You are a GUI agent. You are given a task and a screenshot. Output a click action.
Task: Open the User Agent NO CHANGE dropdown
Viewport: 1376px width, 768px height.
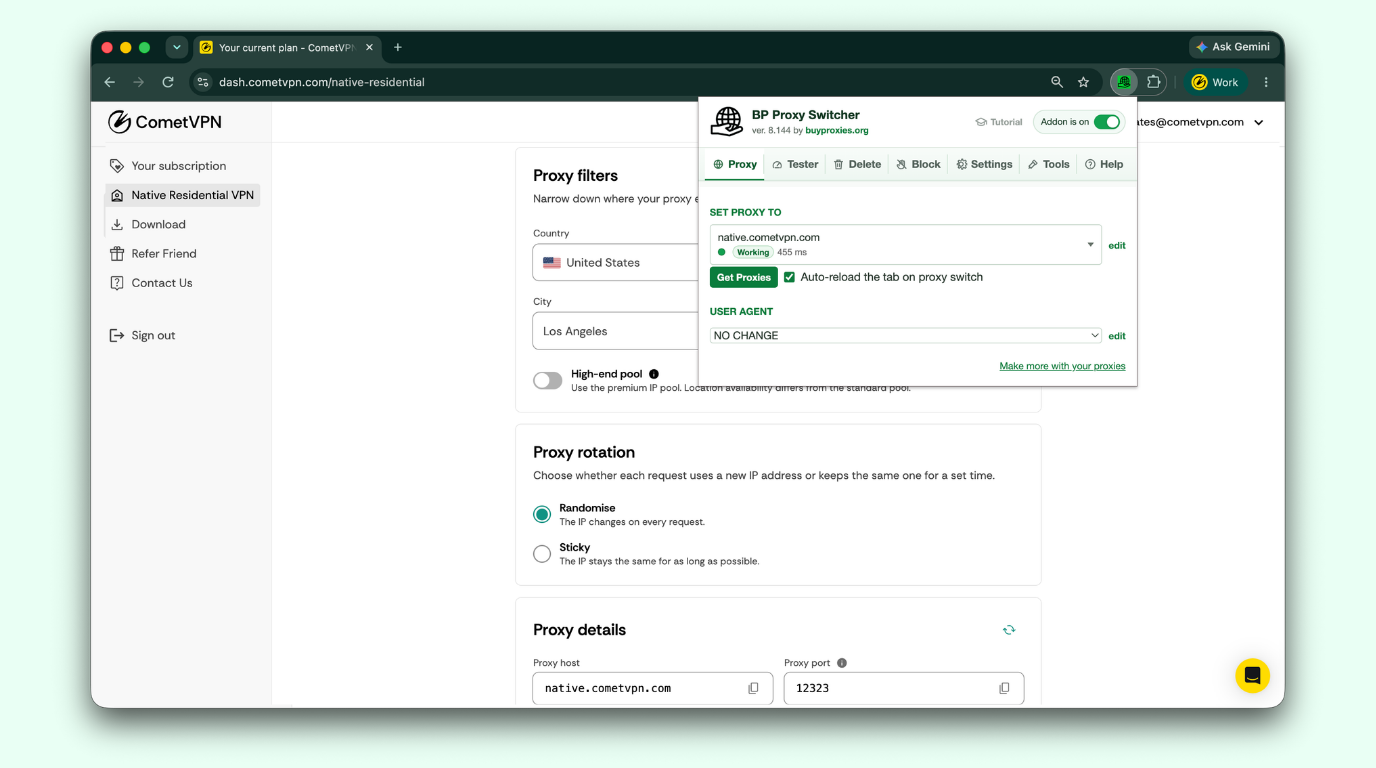(x=906, y=336)
